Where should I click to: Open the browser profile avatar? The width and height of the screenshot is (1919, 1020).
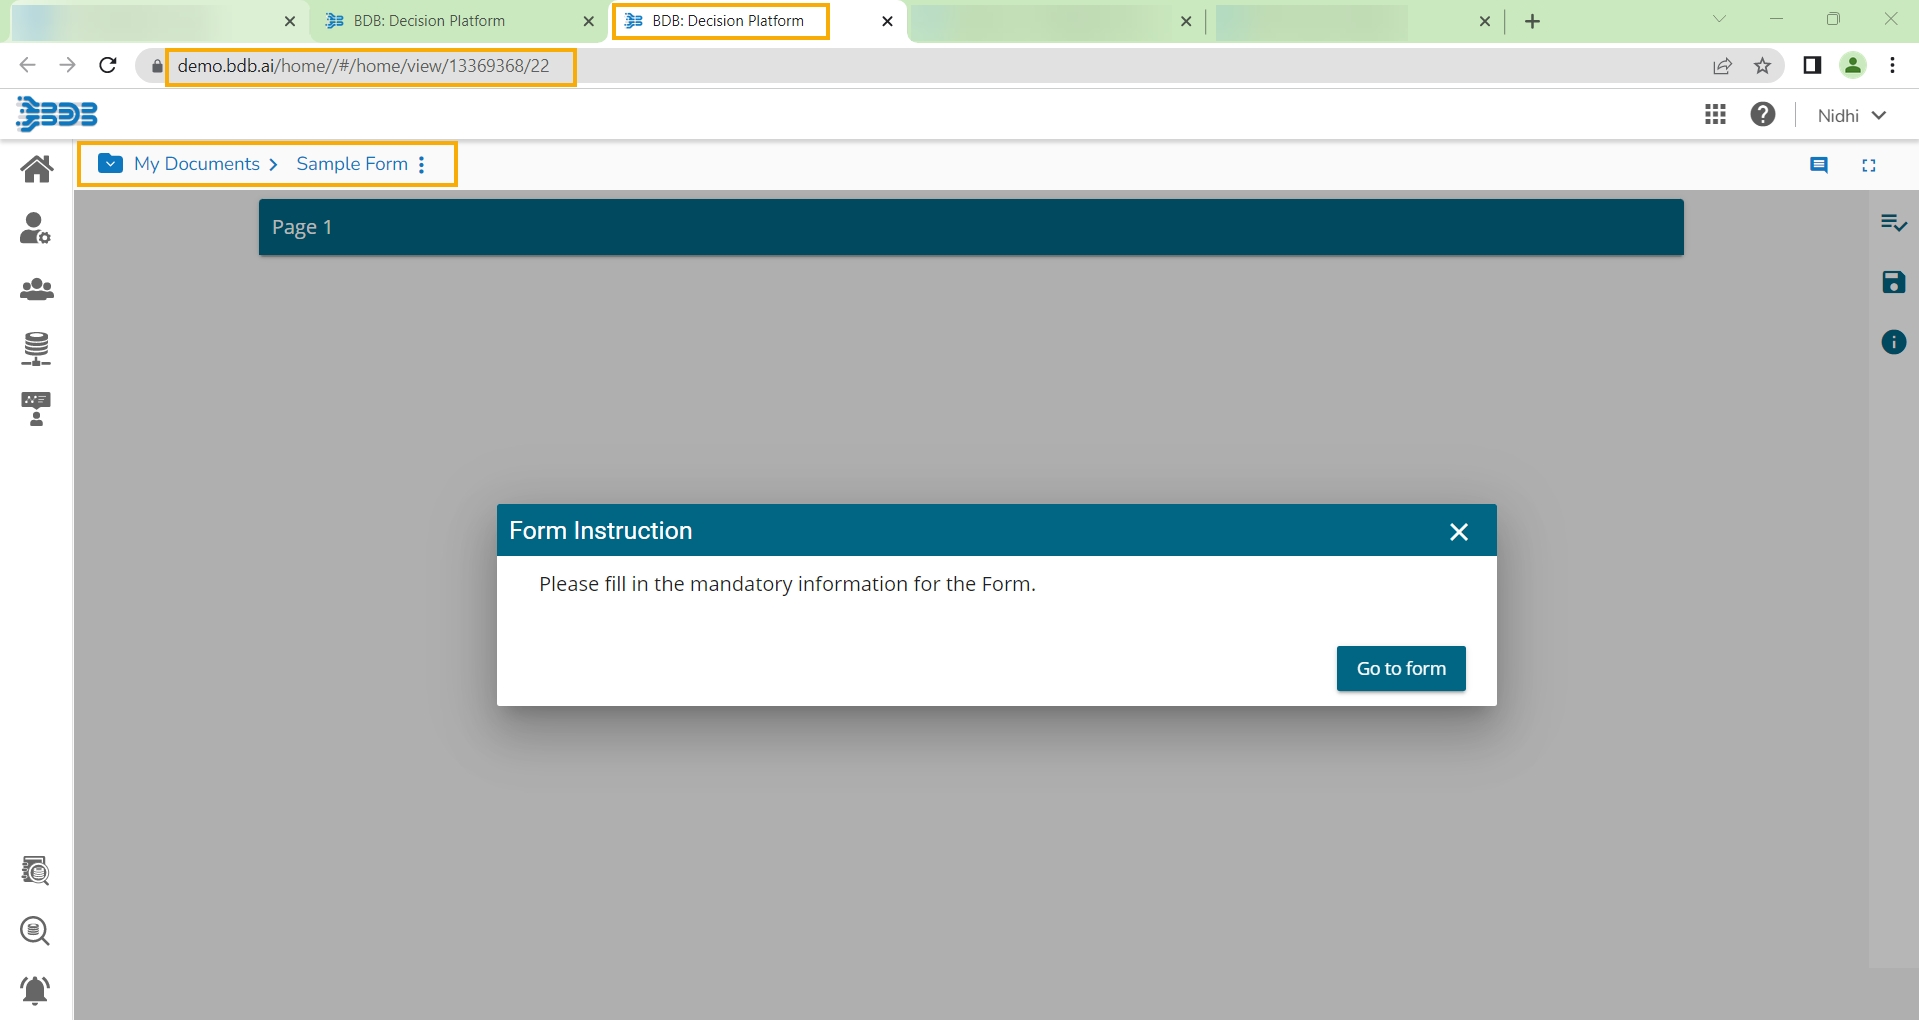(1853, 66)
